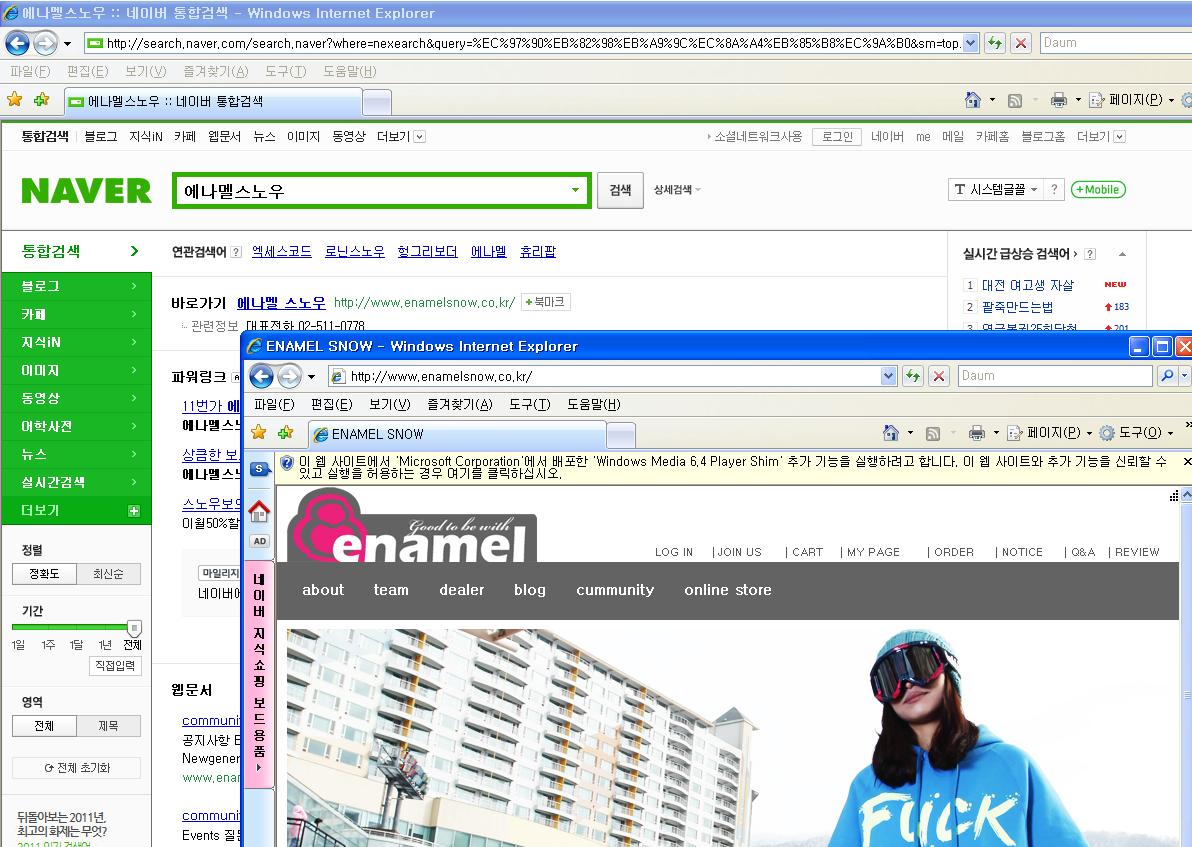This screenshot has height=847, width=1192.
Task: Click period slider handle at 전체
Action: pyautogui.click(x=134, y=628)
